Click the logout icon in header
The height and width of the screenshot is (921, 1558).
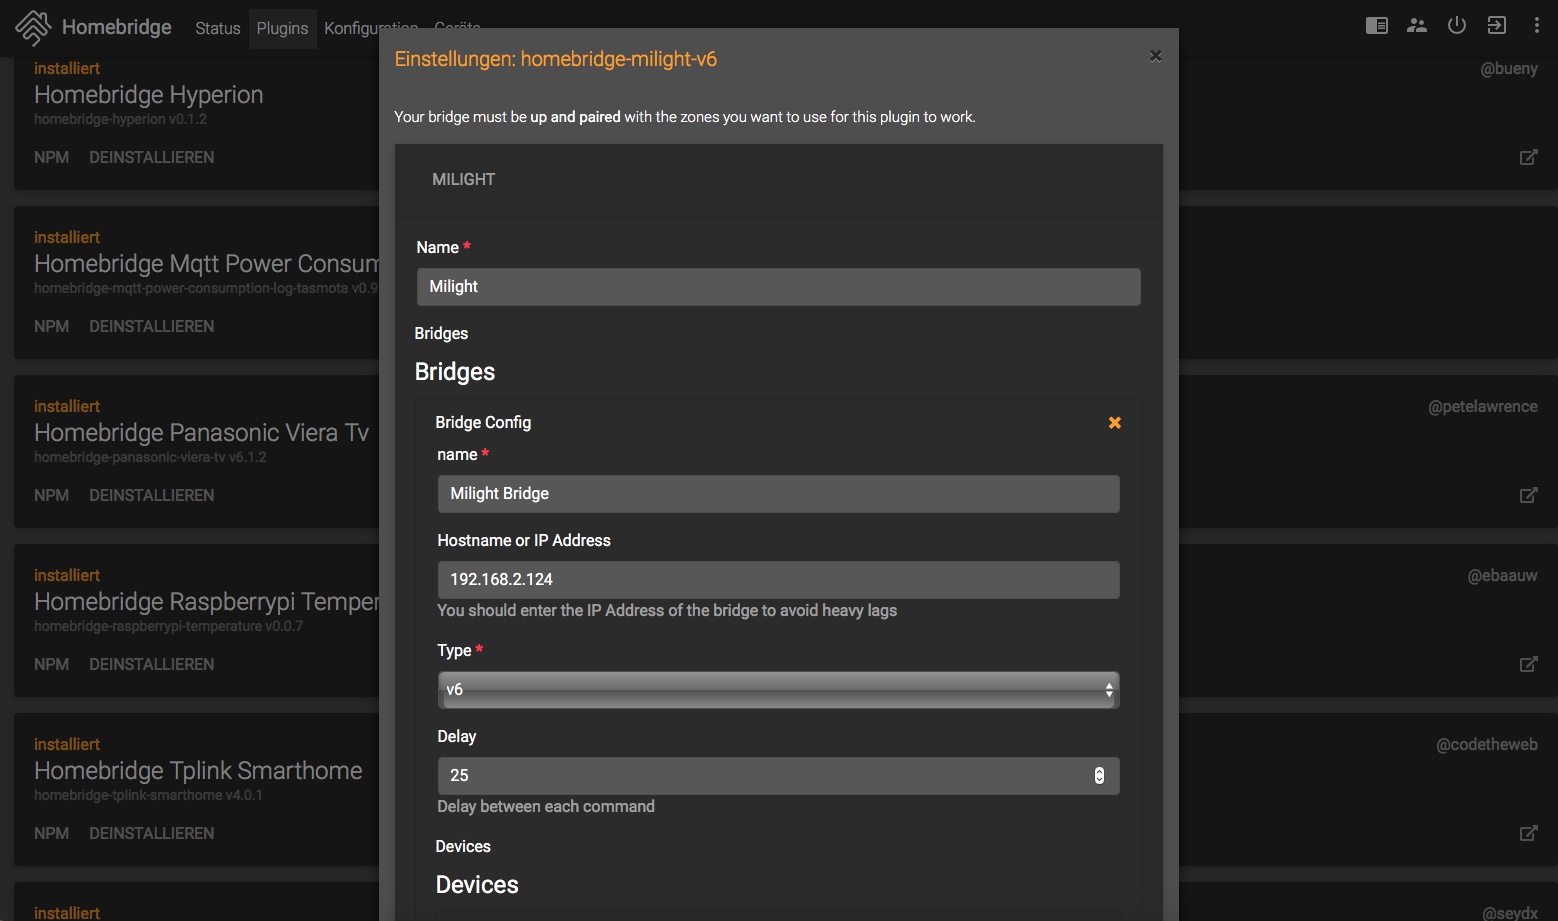click(1496, 26)
